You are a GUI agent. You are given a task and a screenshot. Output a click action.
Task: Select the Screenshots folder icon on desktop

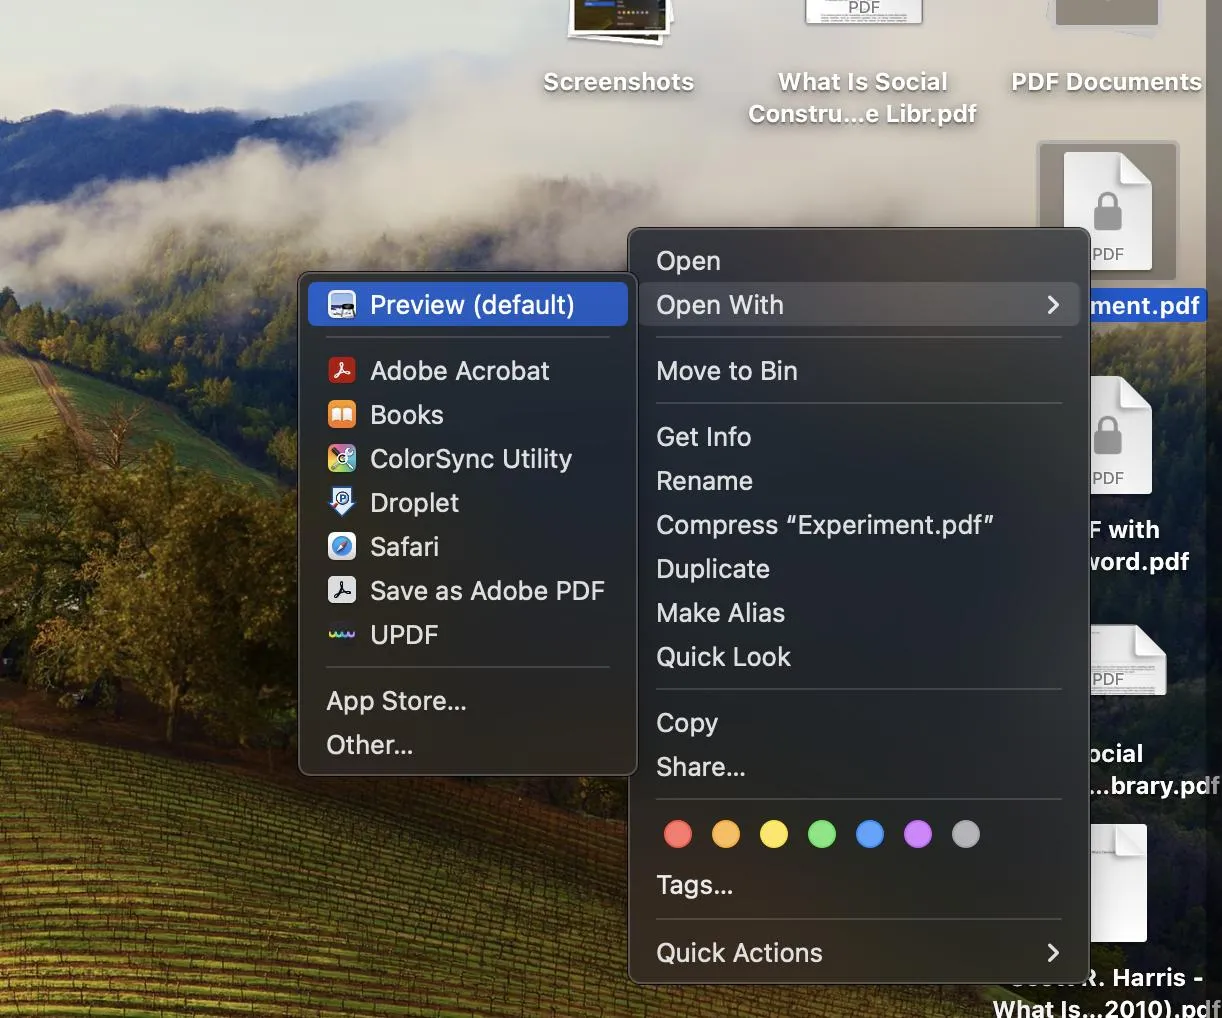pos(620,22)
